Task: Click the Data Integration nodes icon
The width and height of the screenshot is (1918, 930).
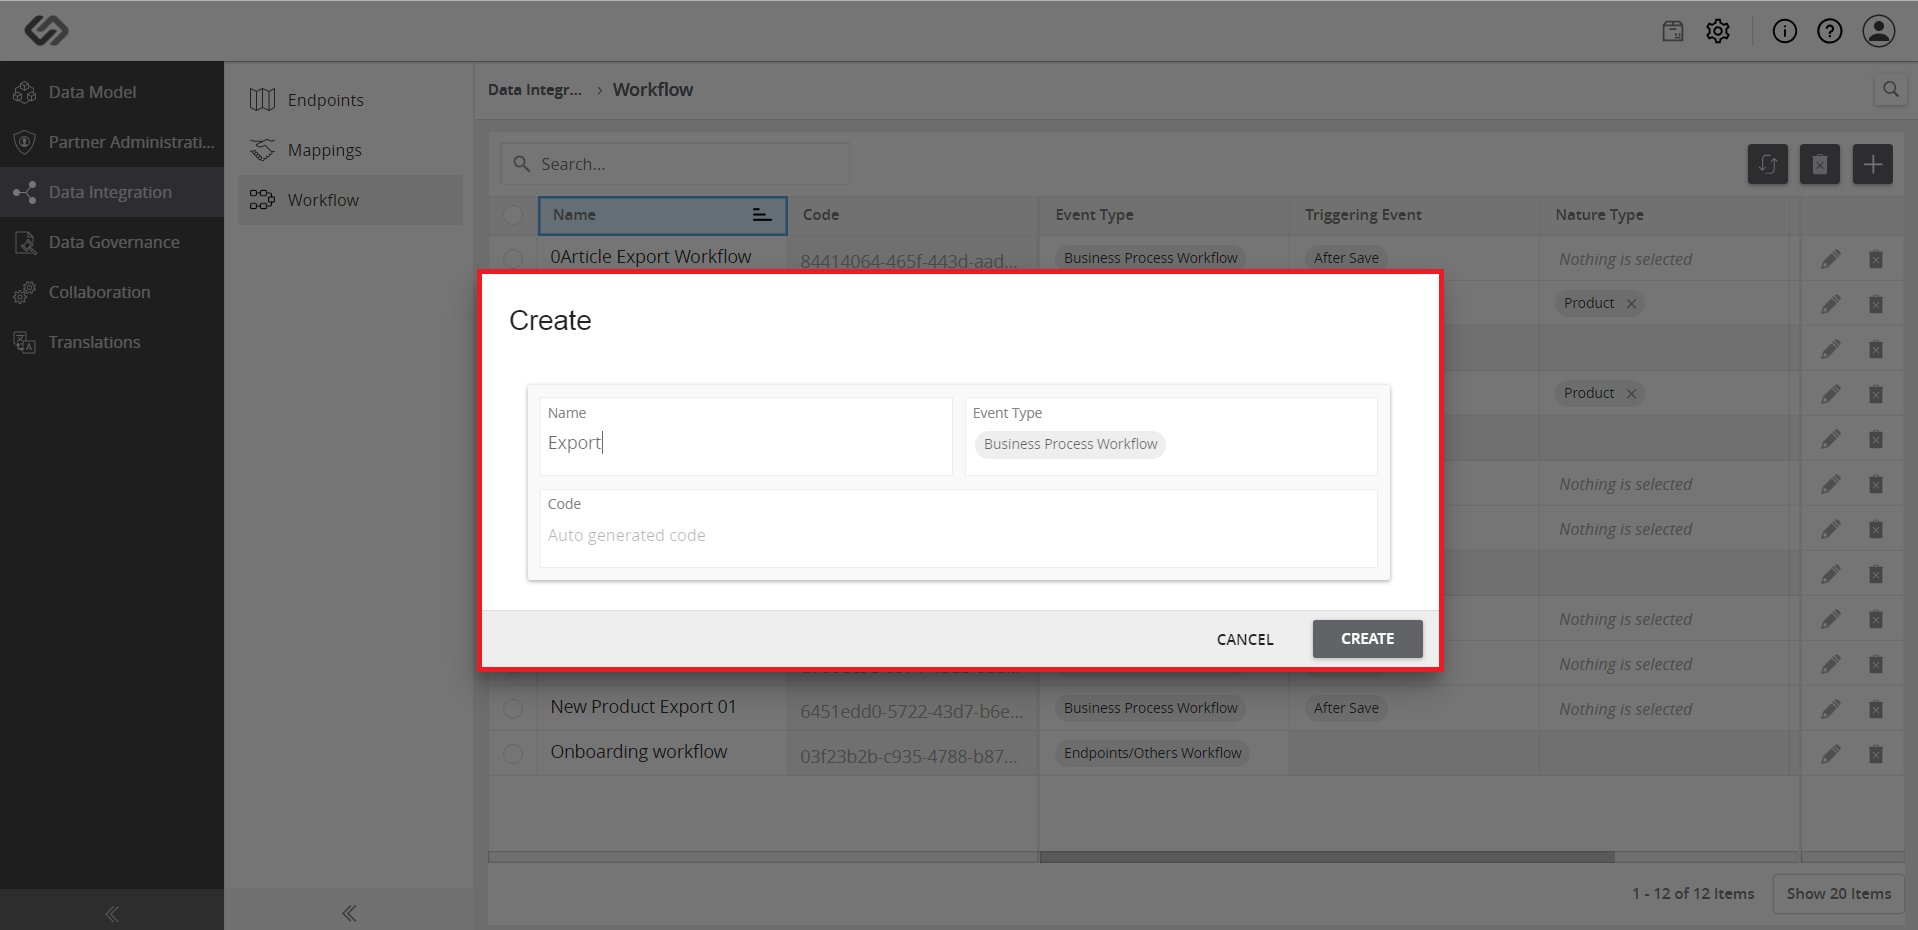Action: point(25,192)
